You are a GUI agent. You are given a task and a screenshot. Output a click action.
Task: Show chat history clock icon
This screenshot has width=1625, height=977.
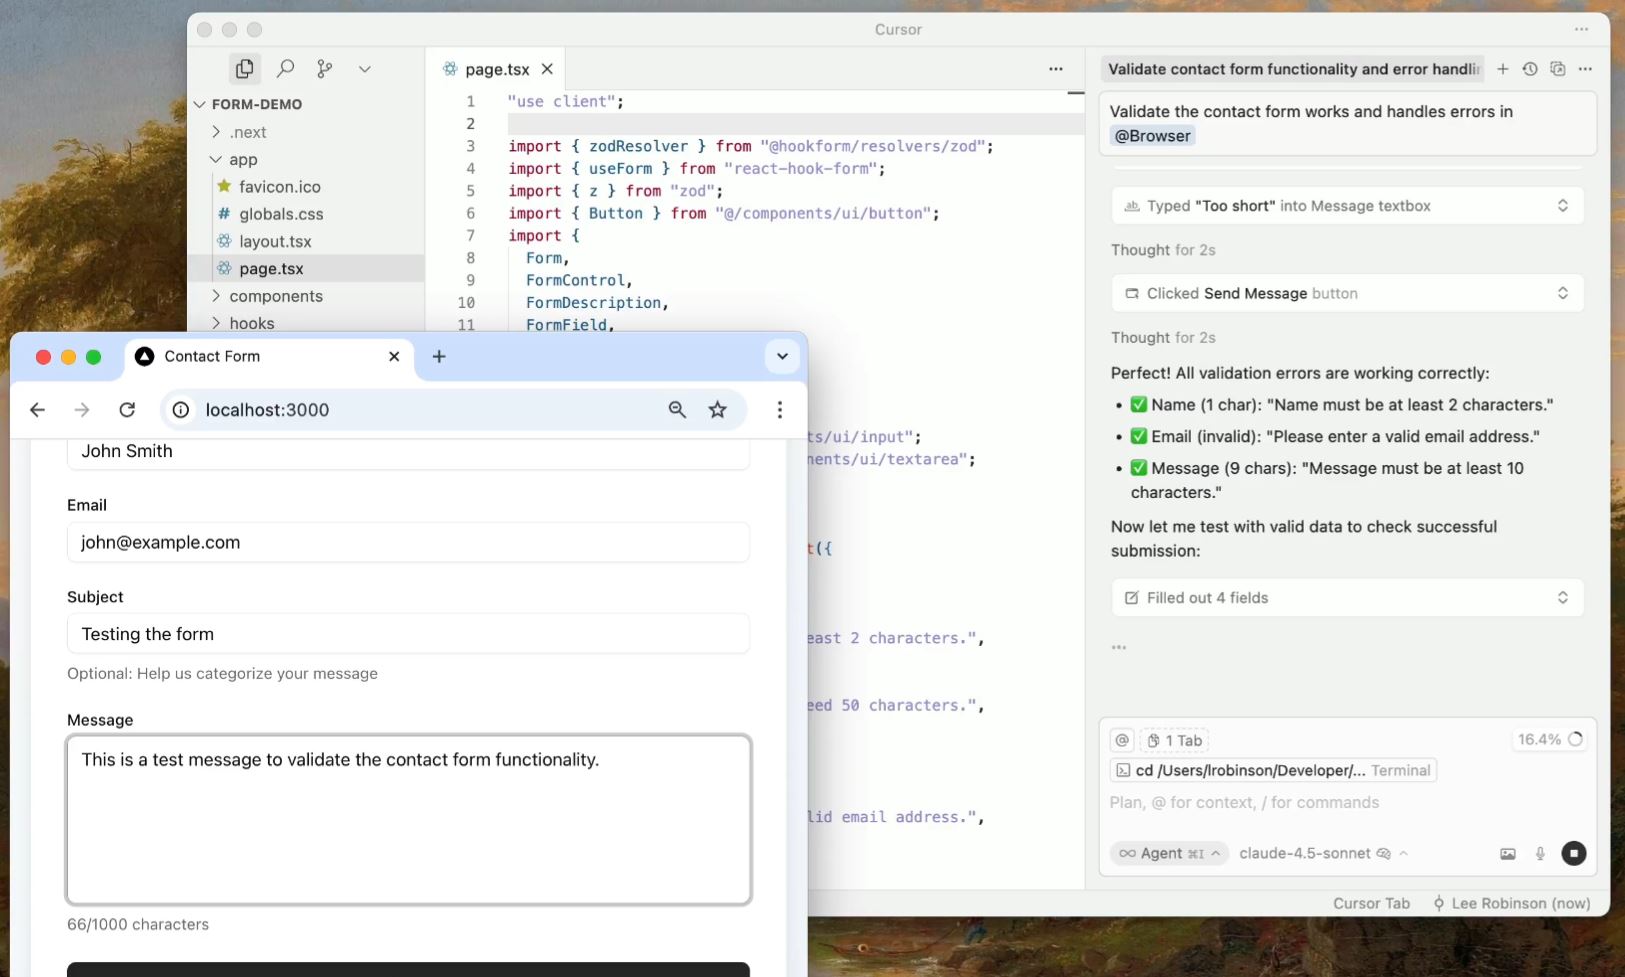1530,69
